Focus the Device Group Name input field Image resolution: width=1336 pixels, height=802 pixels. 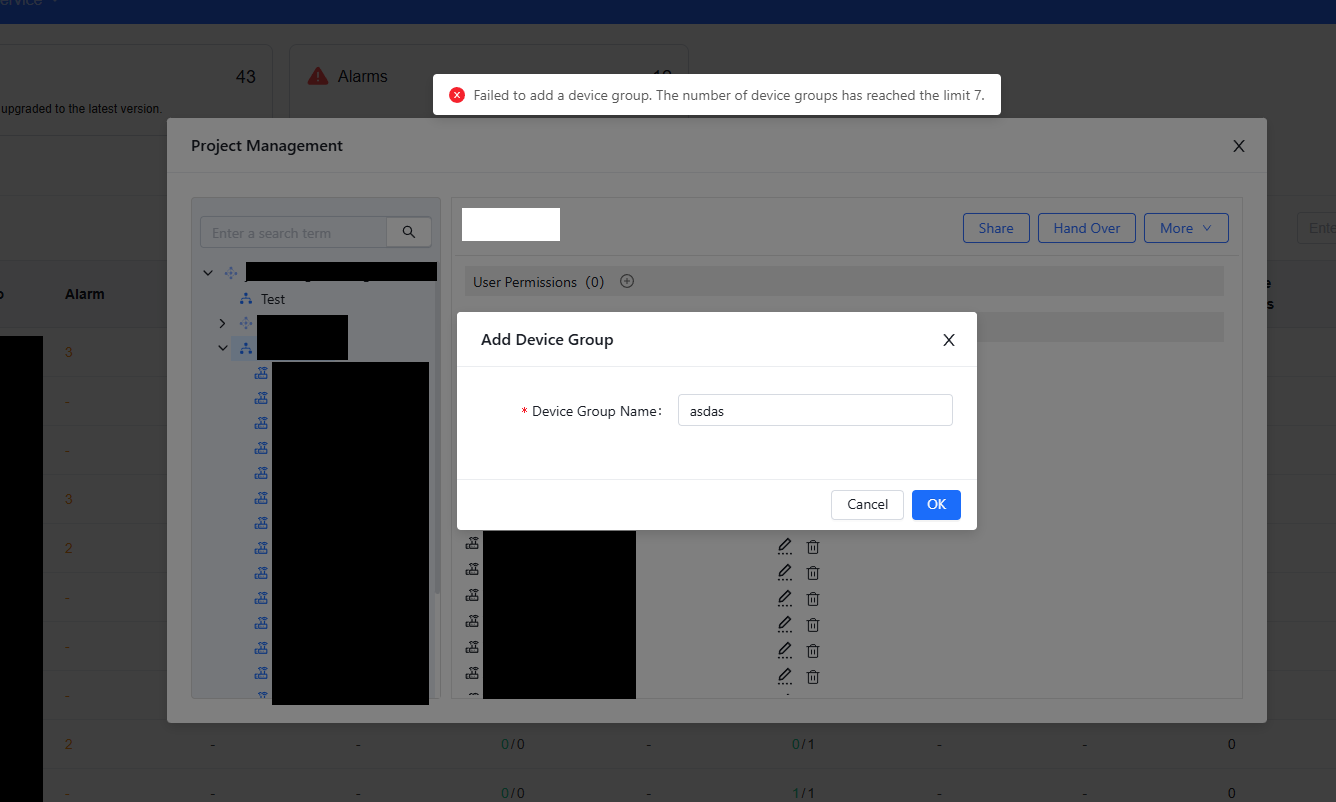(x=814, y=411)
